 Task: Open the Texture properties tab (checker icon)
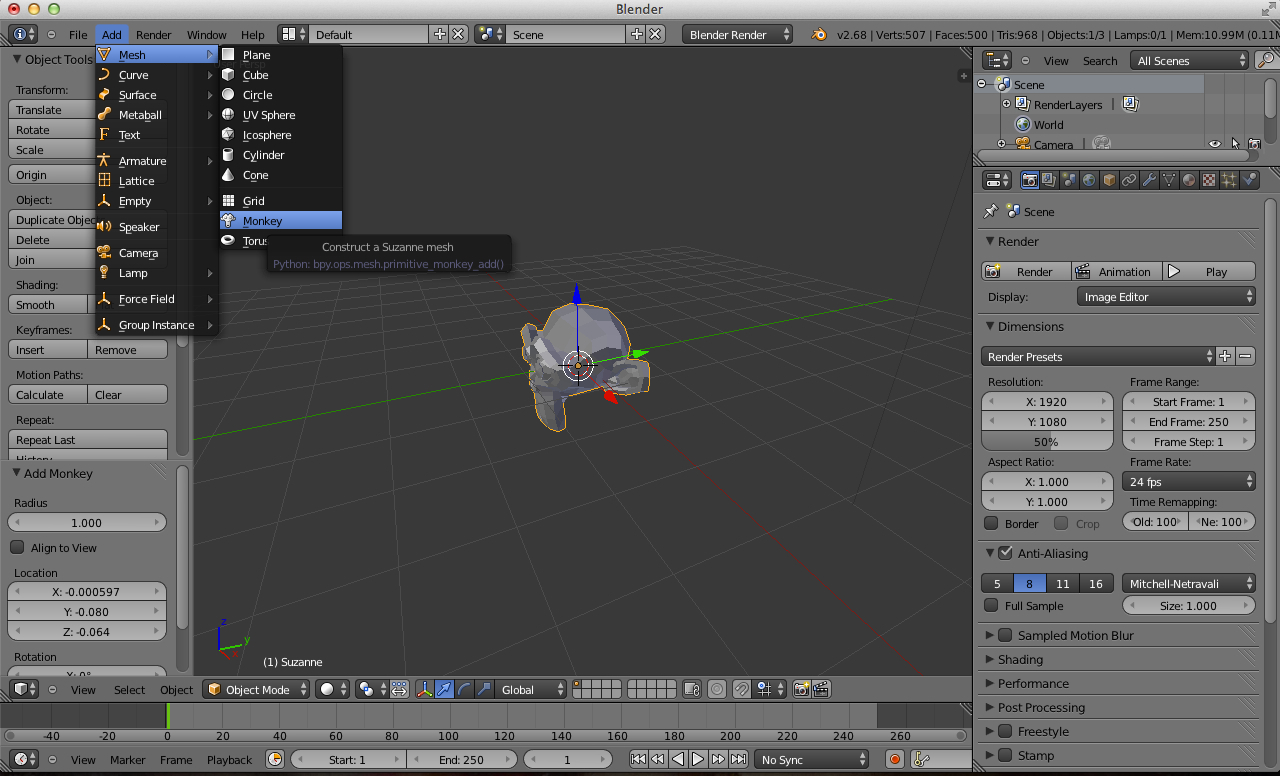coord(1209,180)
